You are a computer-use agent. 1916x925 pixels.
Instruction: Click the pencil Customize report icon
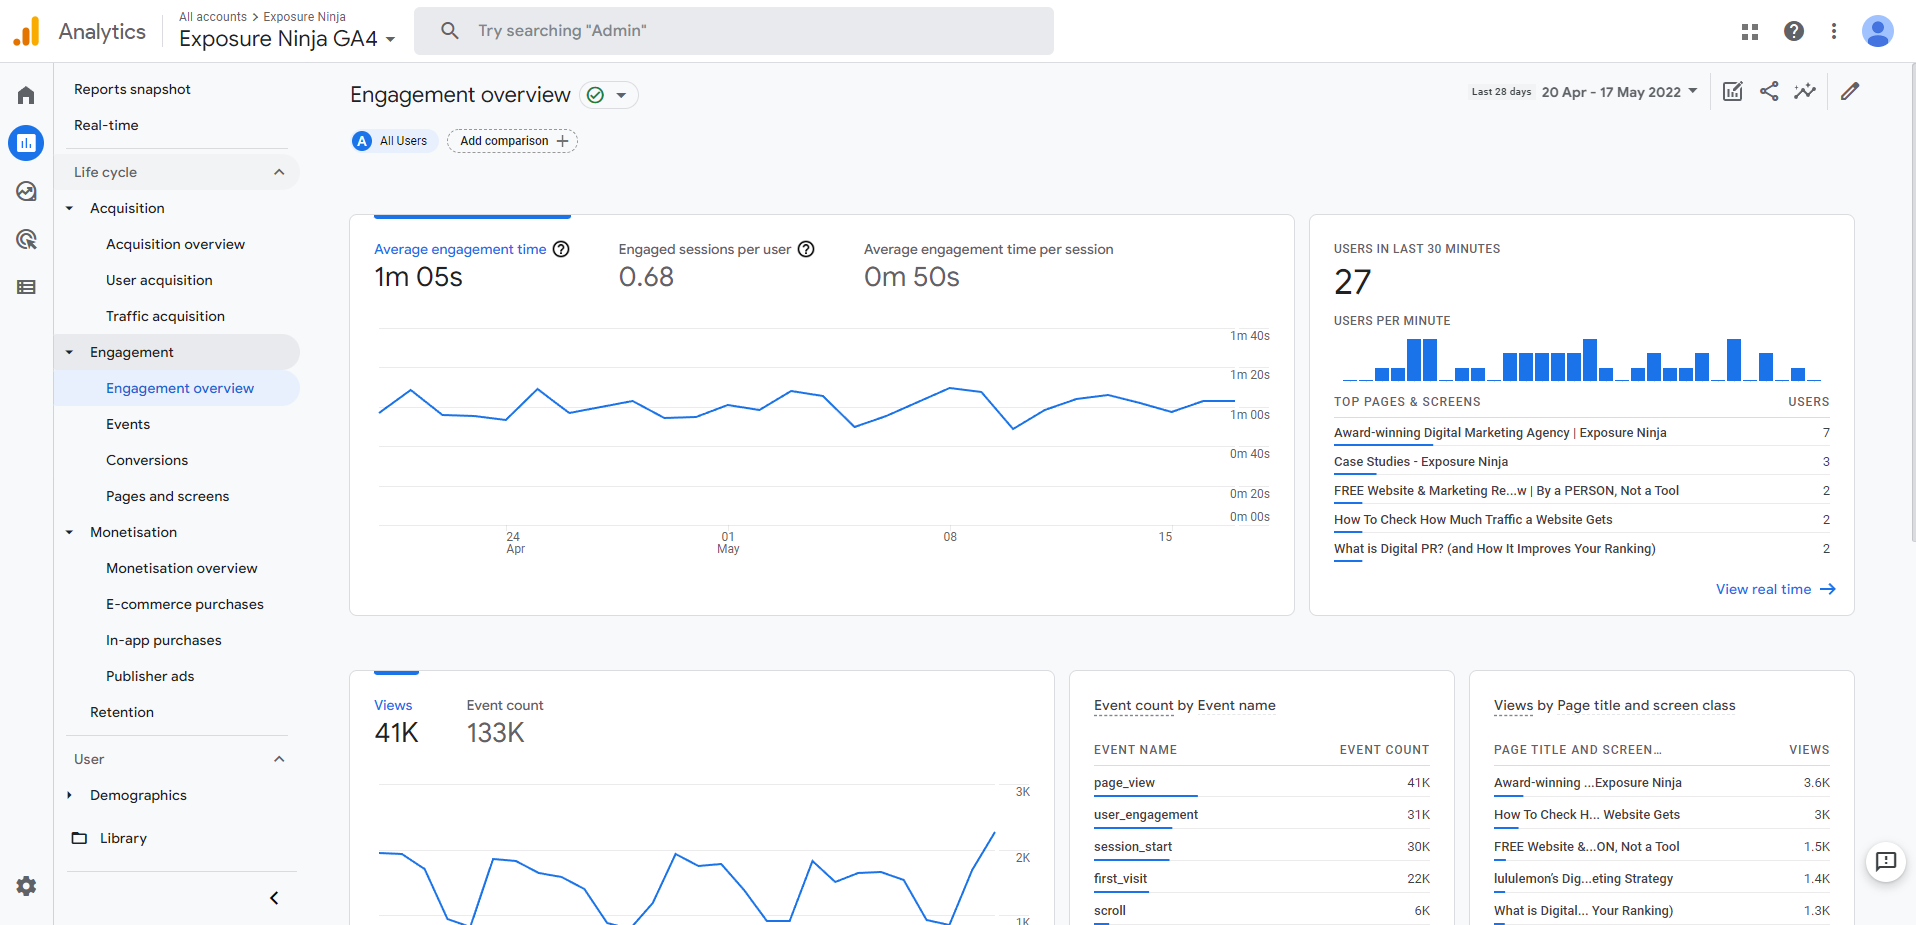(1850, 91)
